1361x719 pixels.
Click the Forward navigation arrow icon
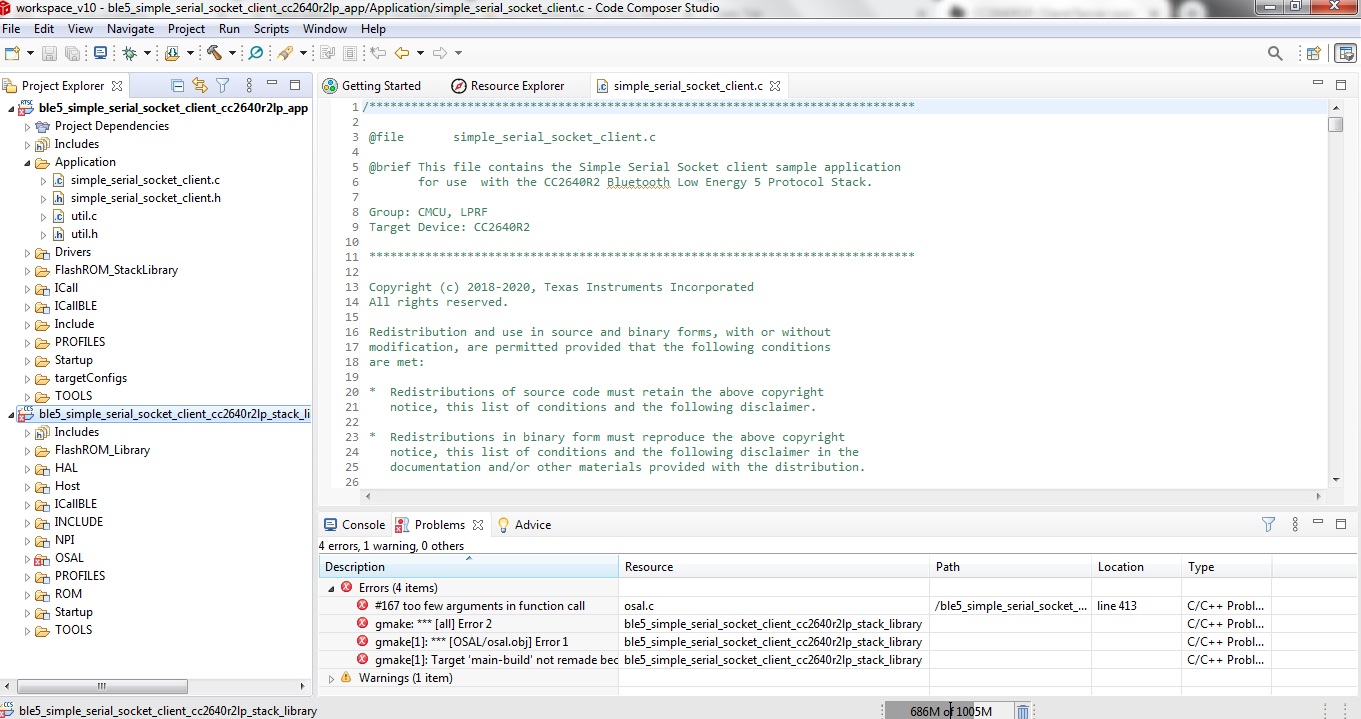click(440, 53)
